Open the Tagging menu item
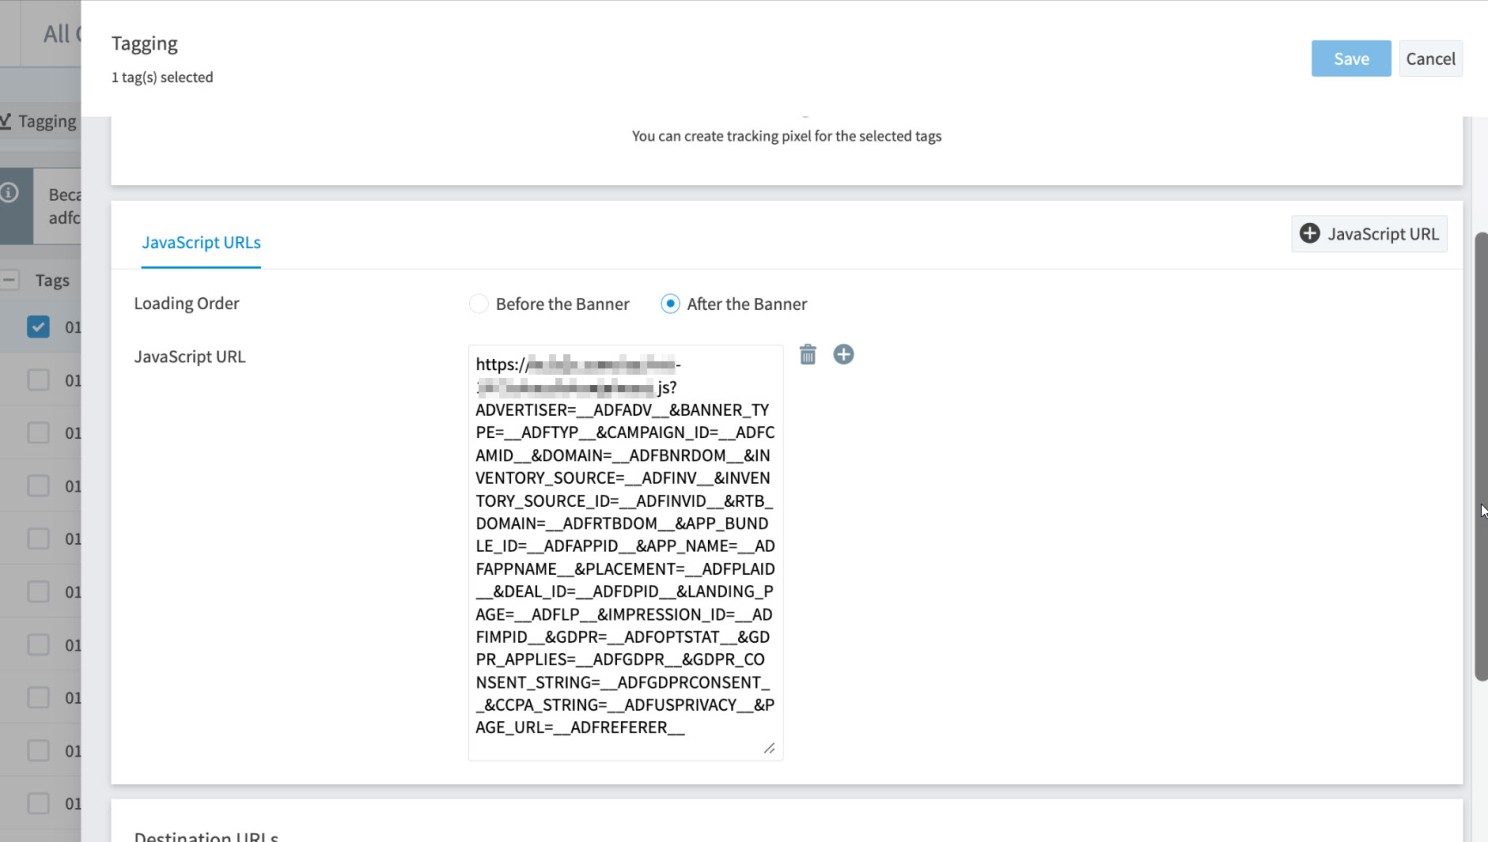Viewport: 1488px width, 842px height. pyautogui.click(x=44, y=120)
